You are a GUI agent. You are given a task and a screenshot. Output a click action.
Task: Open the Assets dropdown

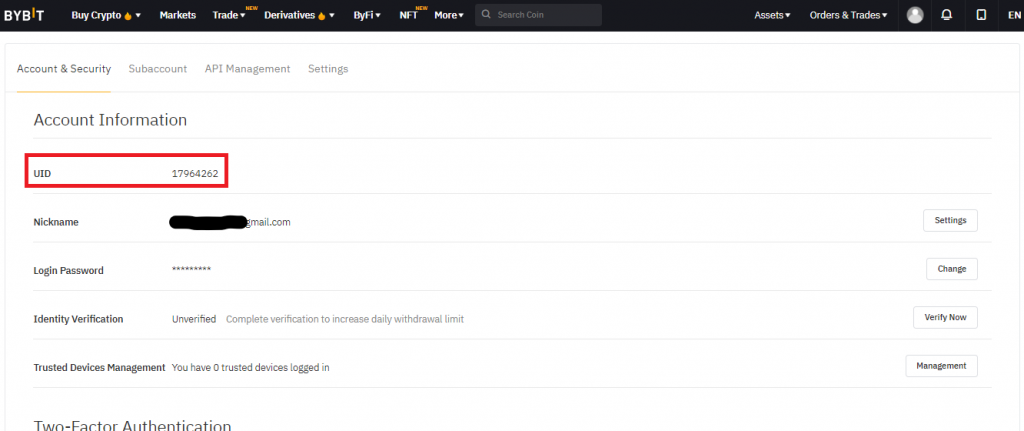point(771,15)
